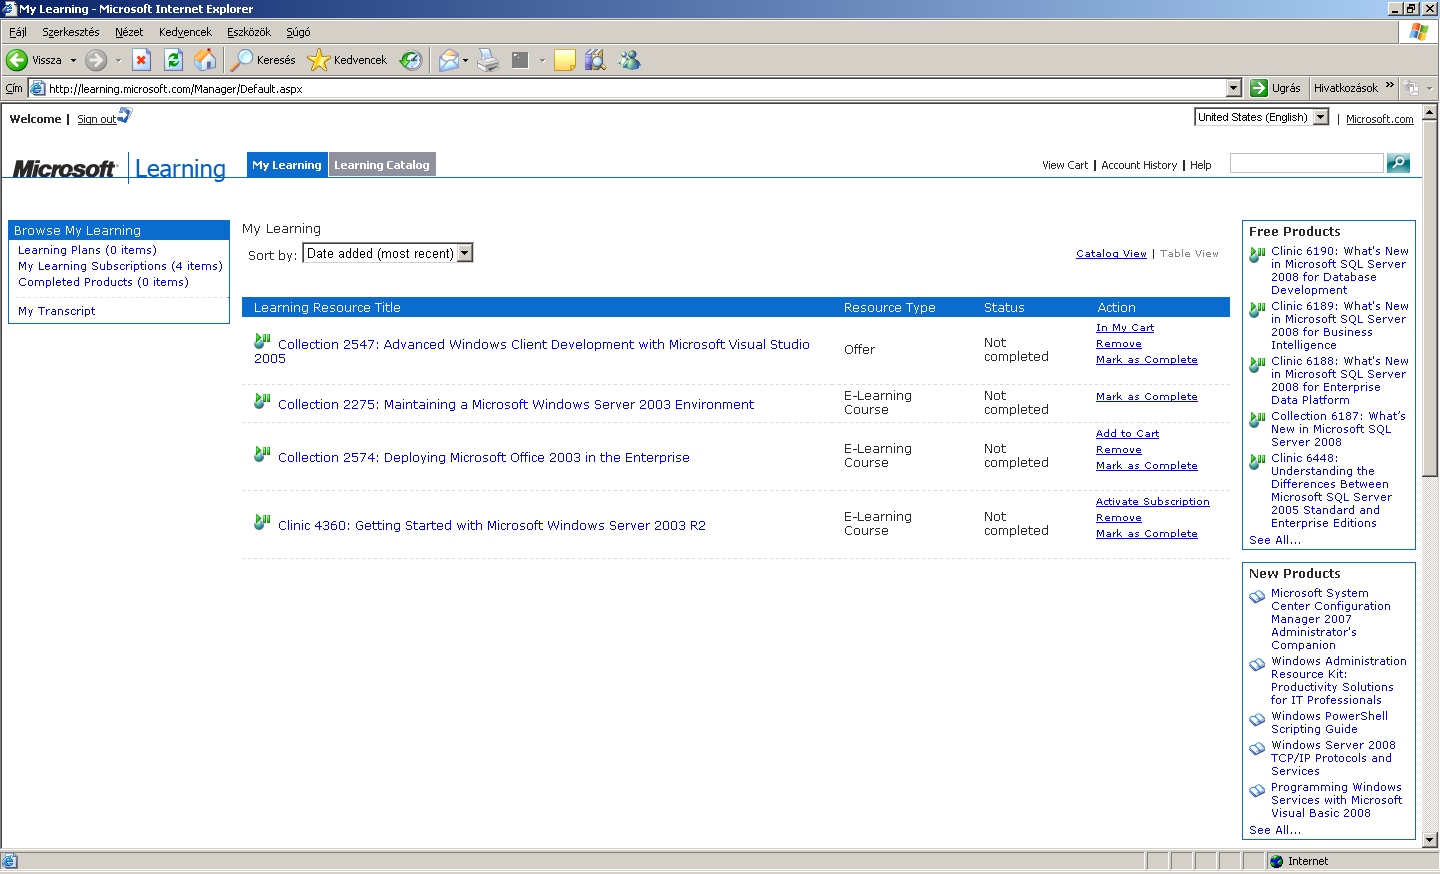1440x874 pixels.
Task: Open the Back button history arrow
Action: coord(73,60)
